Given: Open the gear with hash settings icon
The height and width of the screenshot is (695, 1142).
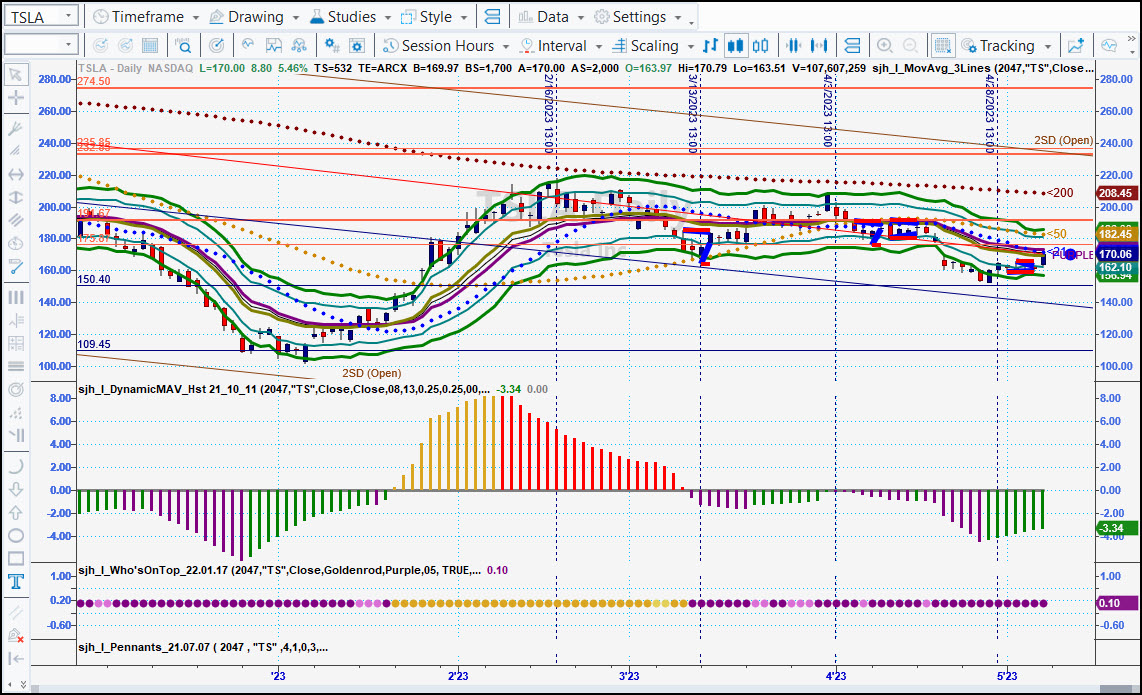Looking at the screenshot, I should (x=332, y=46).
